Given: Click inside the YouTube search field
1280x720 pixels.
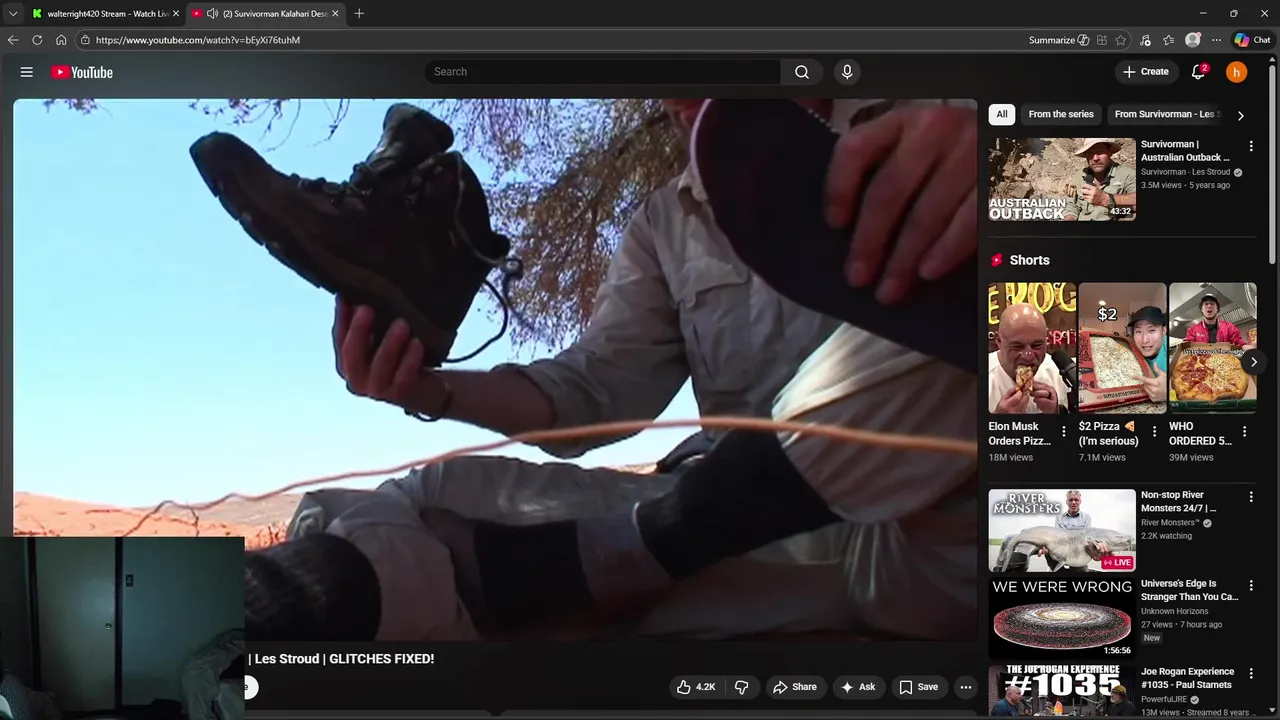Looking at the screenshot, I should tap(603, 72).
